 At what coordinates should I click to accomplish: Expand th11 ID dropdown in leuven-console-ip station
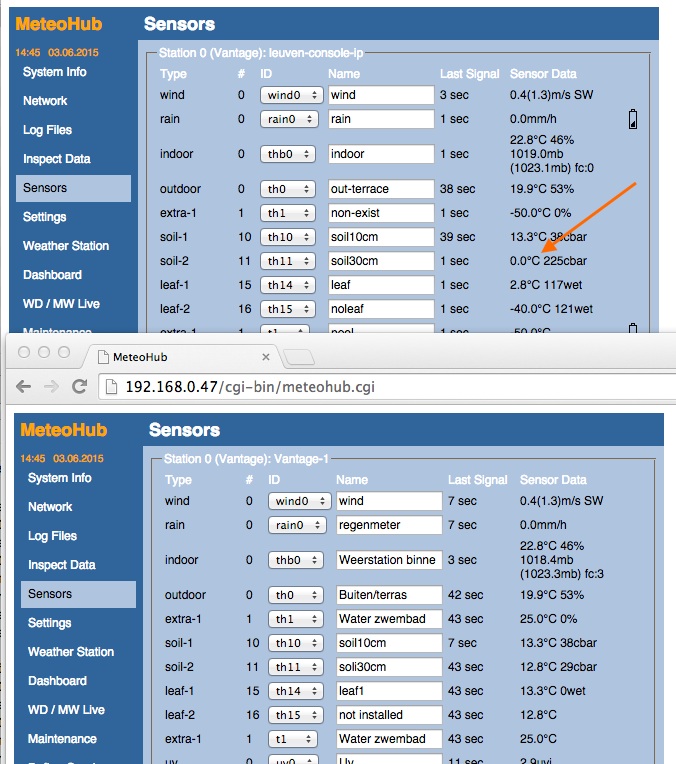click(x=289, y=261)
